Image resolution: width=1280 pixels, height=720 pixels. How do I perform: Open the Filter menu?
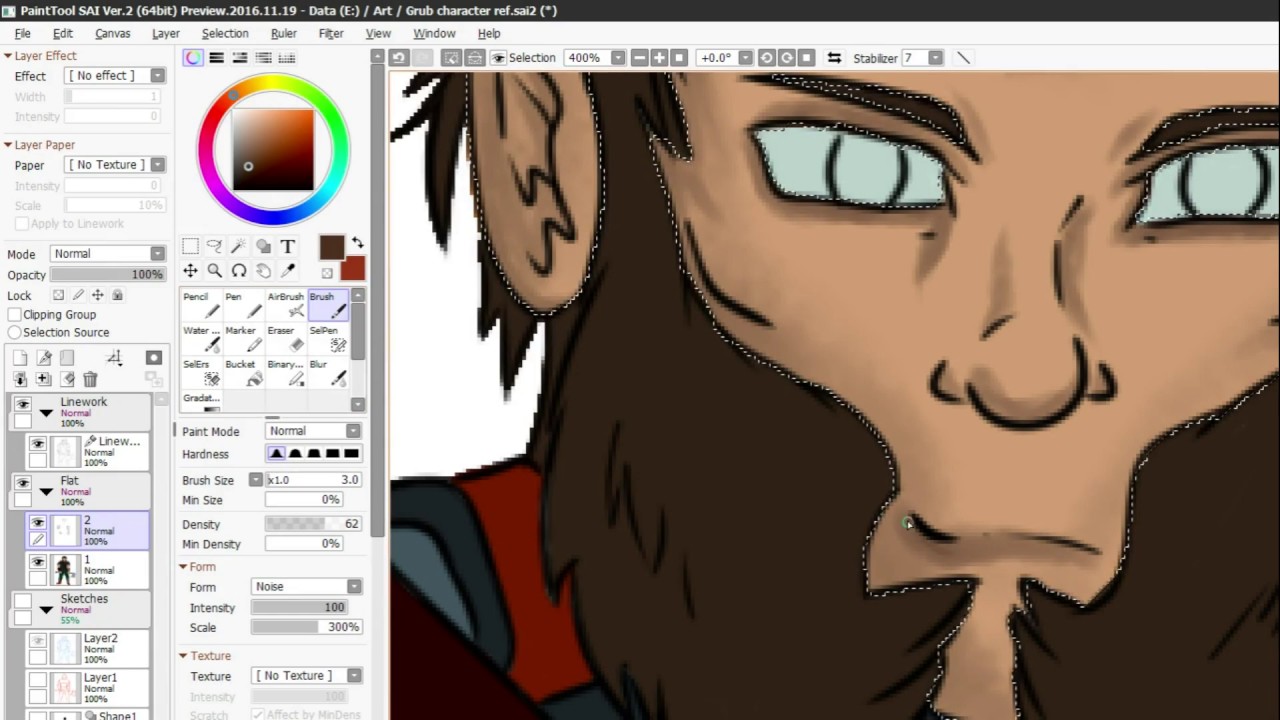[x=331, y=33]
